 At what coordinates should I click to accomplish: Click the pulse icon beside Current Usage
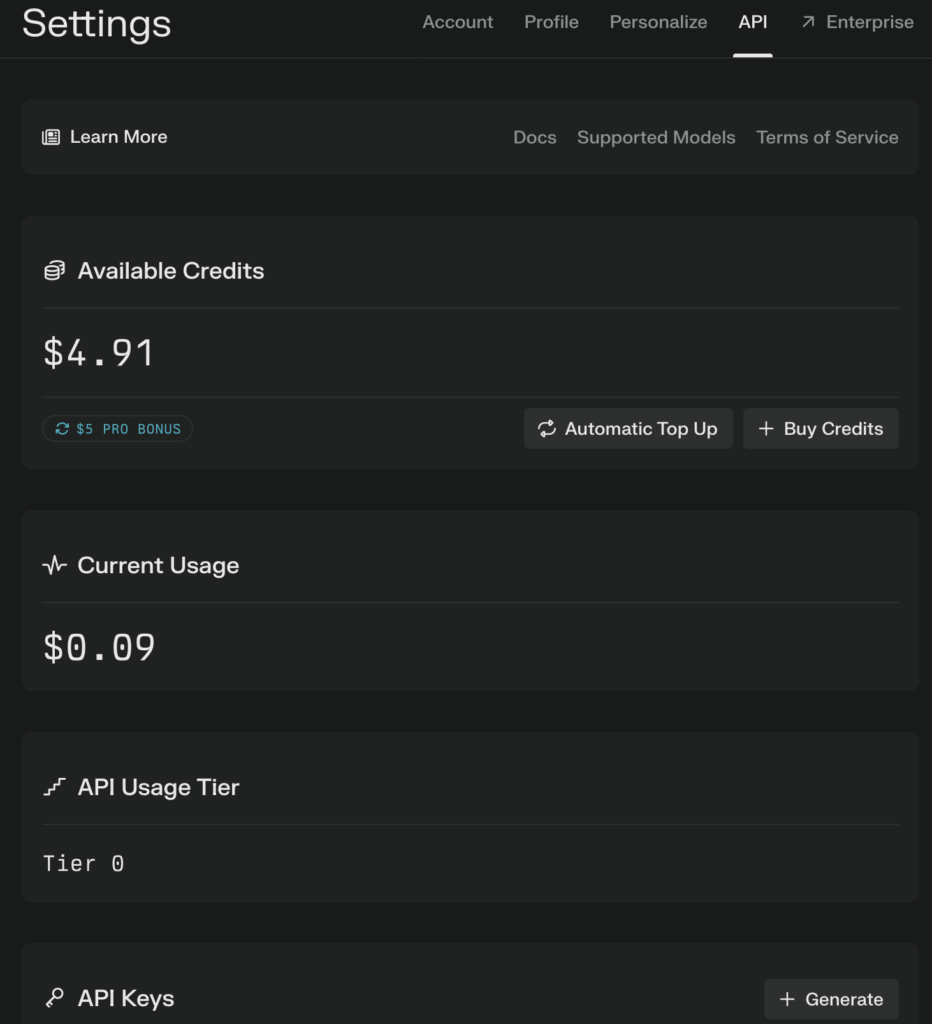(x=54, y=566)
